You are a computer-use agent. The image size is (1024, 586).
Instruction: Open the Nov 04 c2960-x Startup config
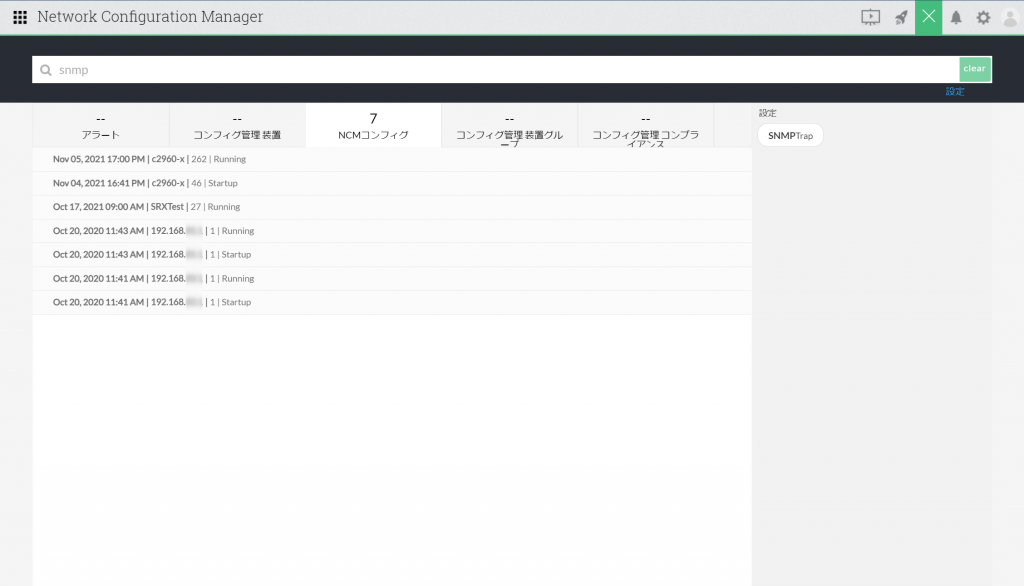[392, 184]
